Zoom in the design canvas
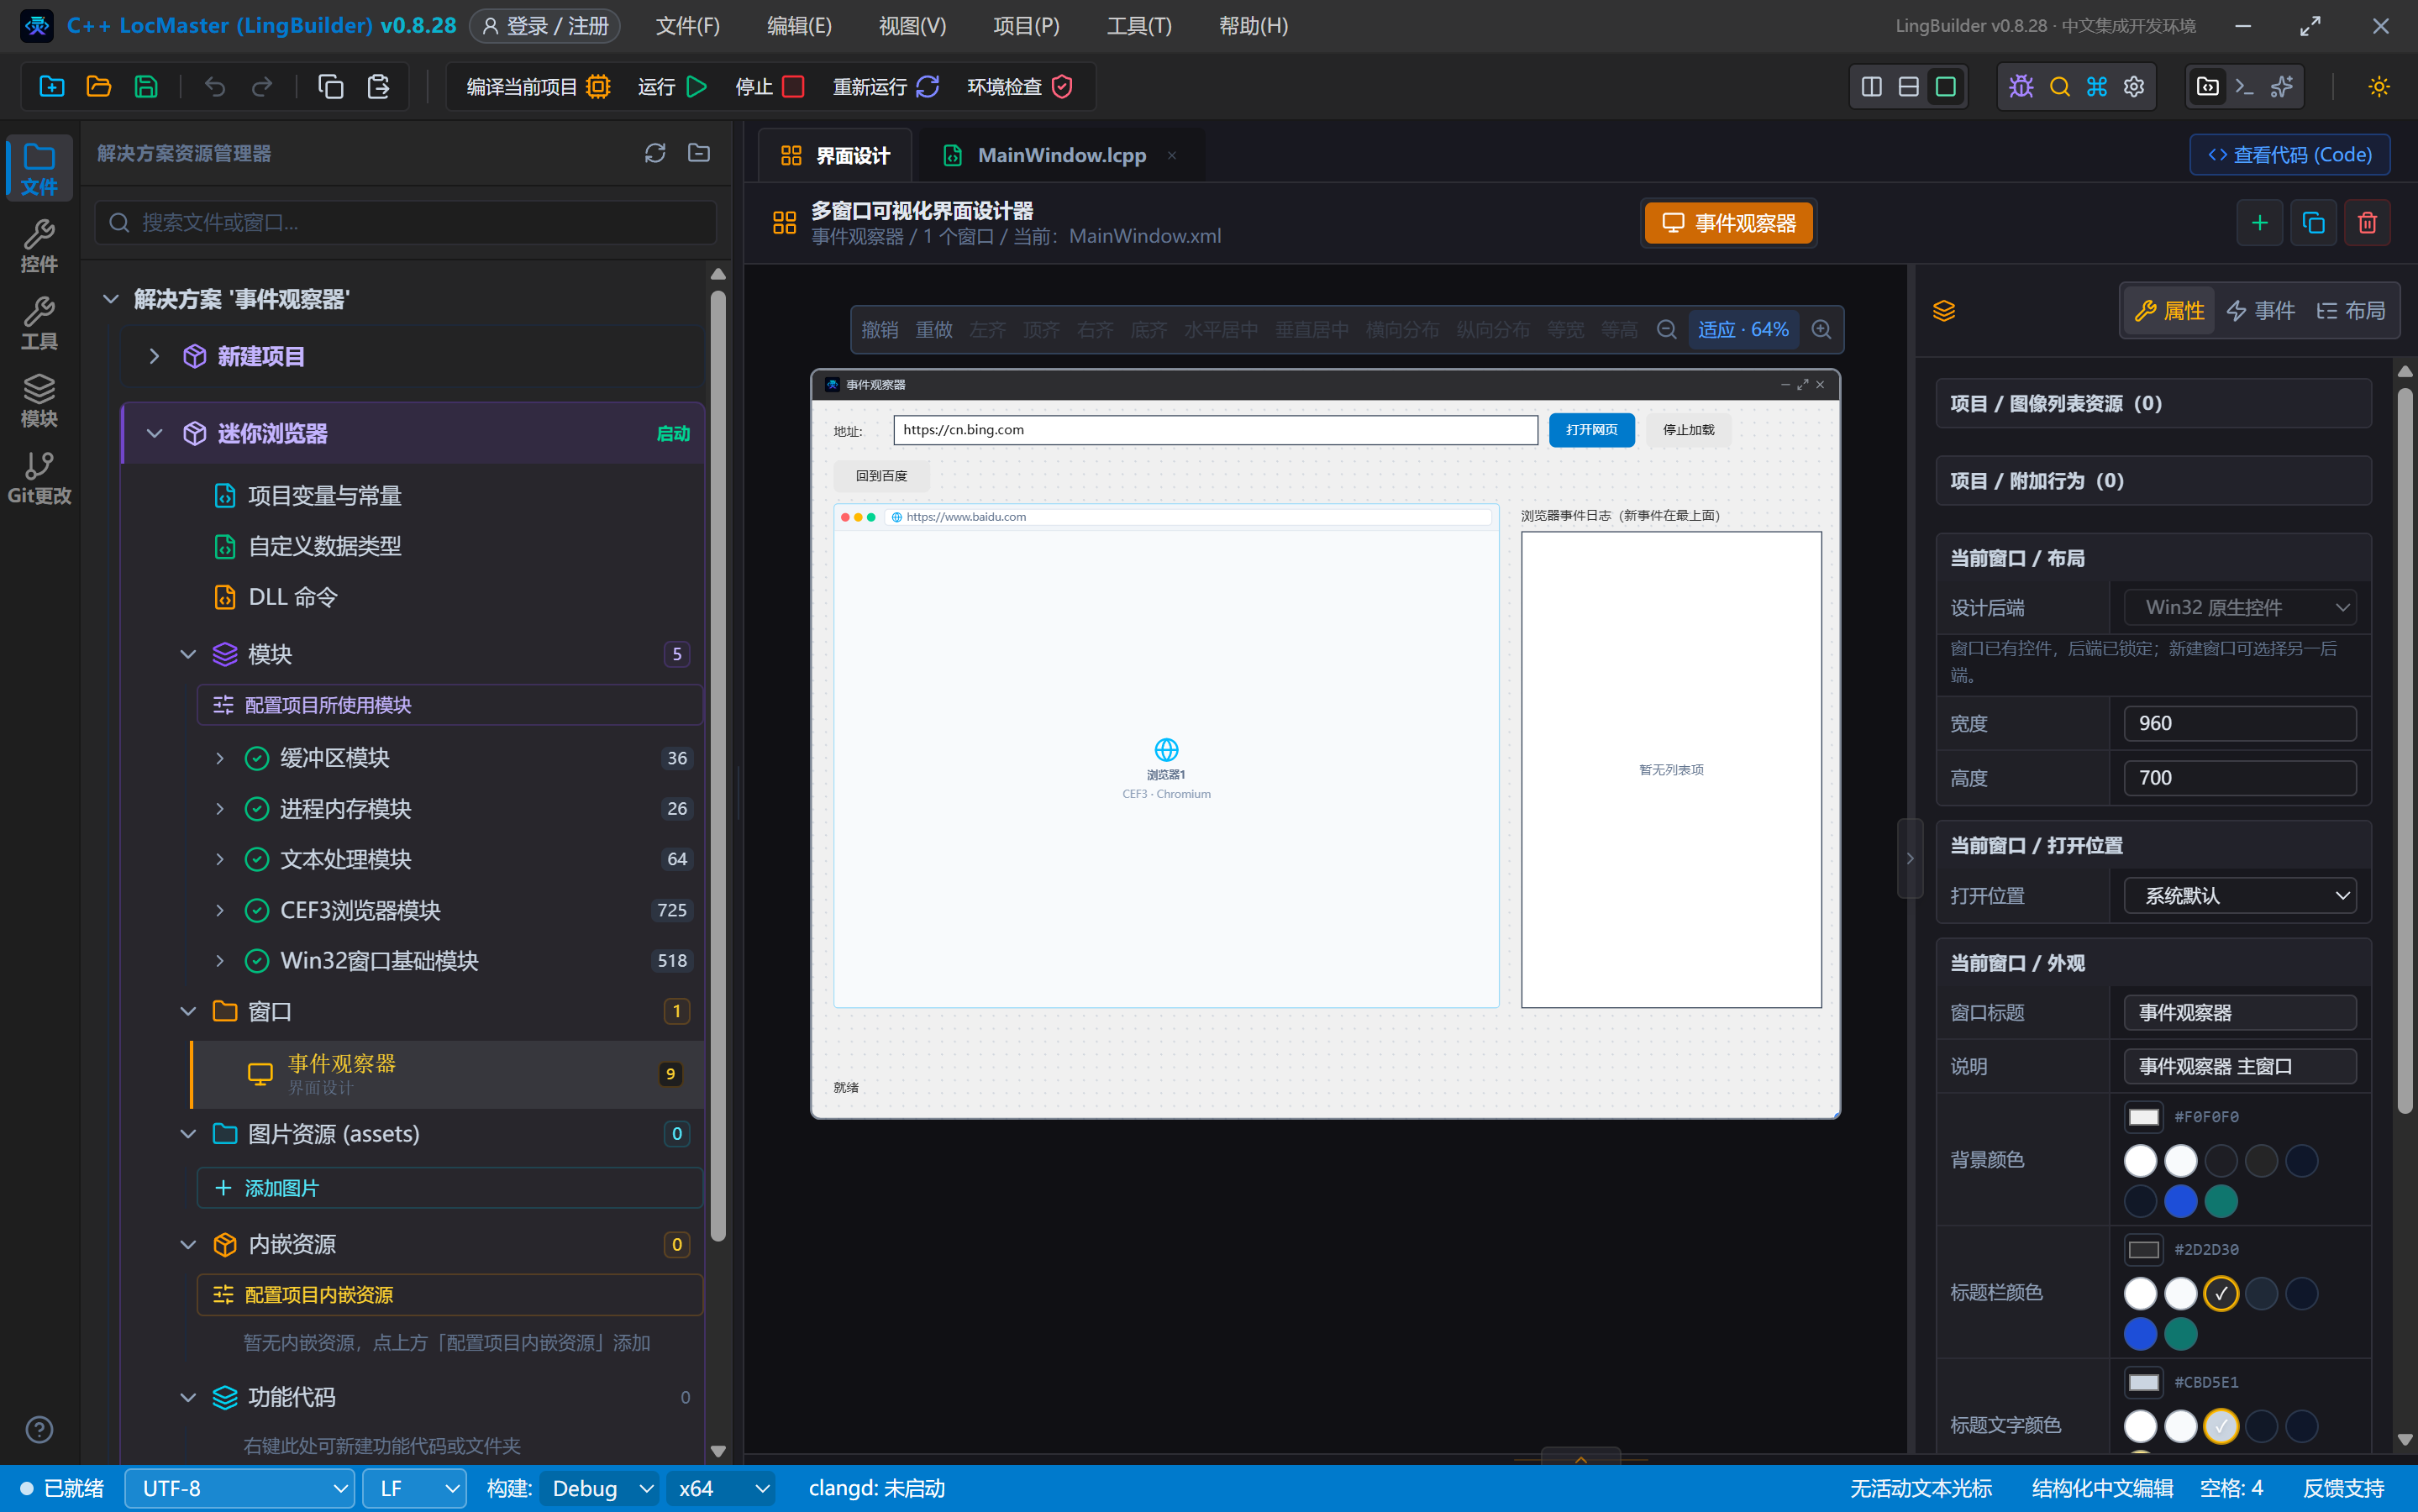The image size is (2418, 1512). tap(1821, 330)
